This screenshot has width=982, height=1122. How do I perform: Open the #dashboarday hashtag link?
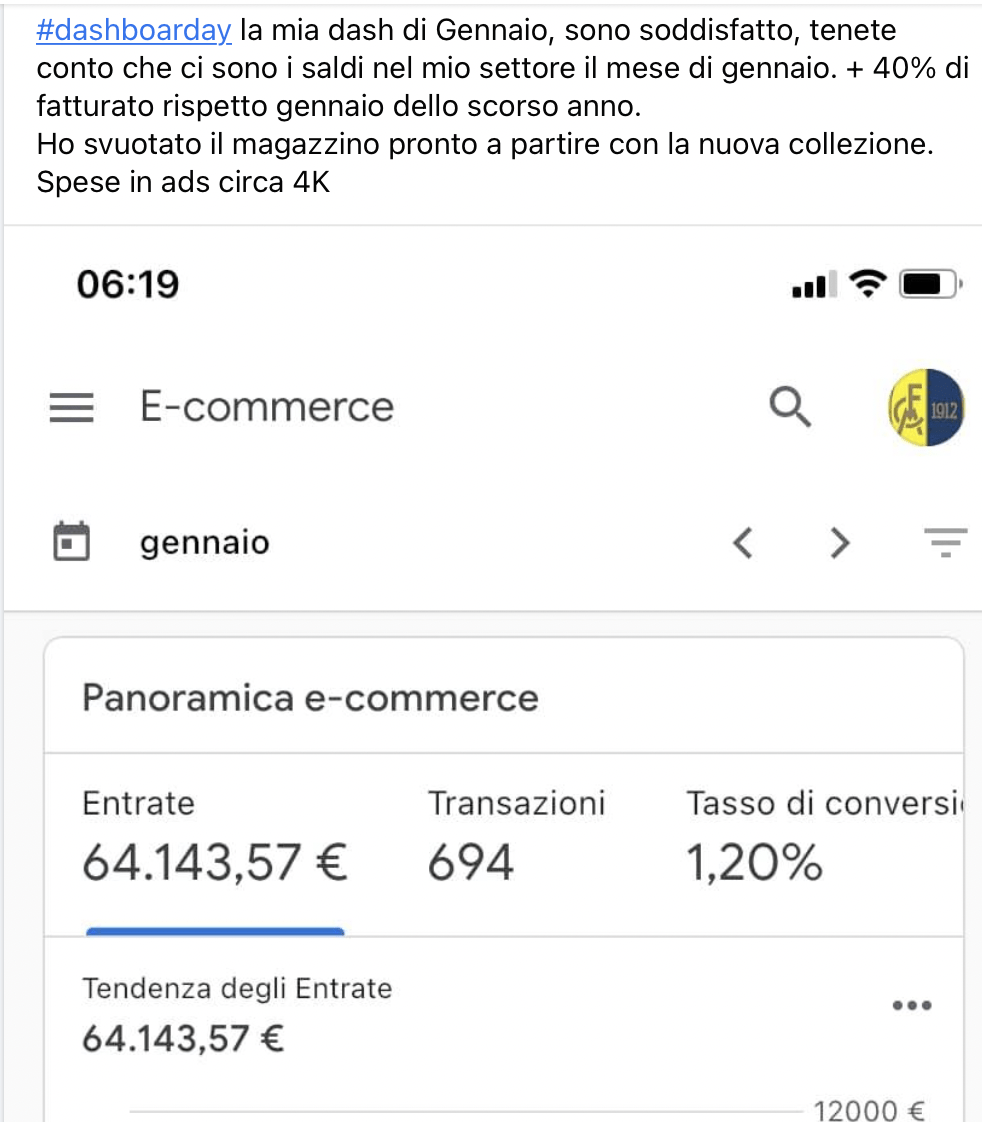pos(134,30)
